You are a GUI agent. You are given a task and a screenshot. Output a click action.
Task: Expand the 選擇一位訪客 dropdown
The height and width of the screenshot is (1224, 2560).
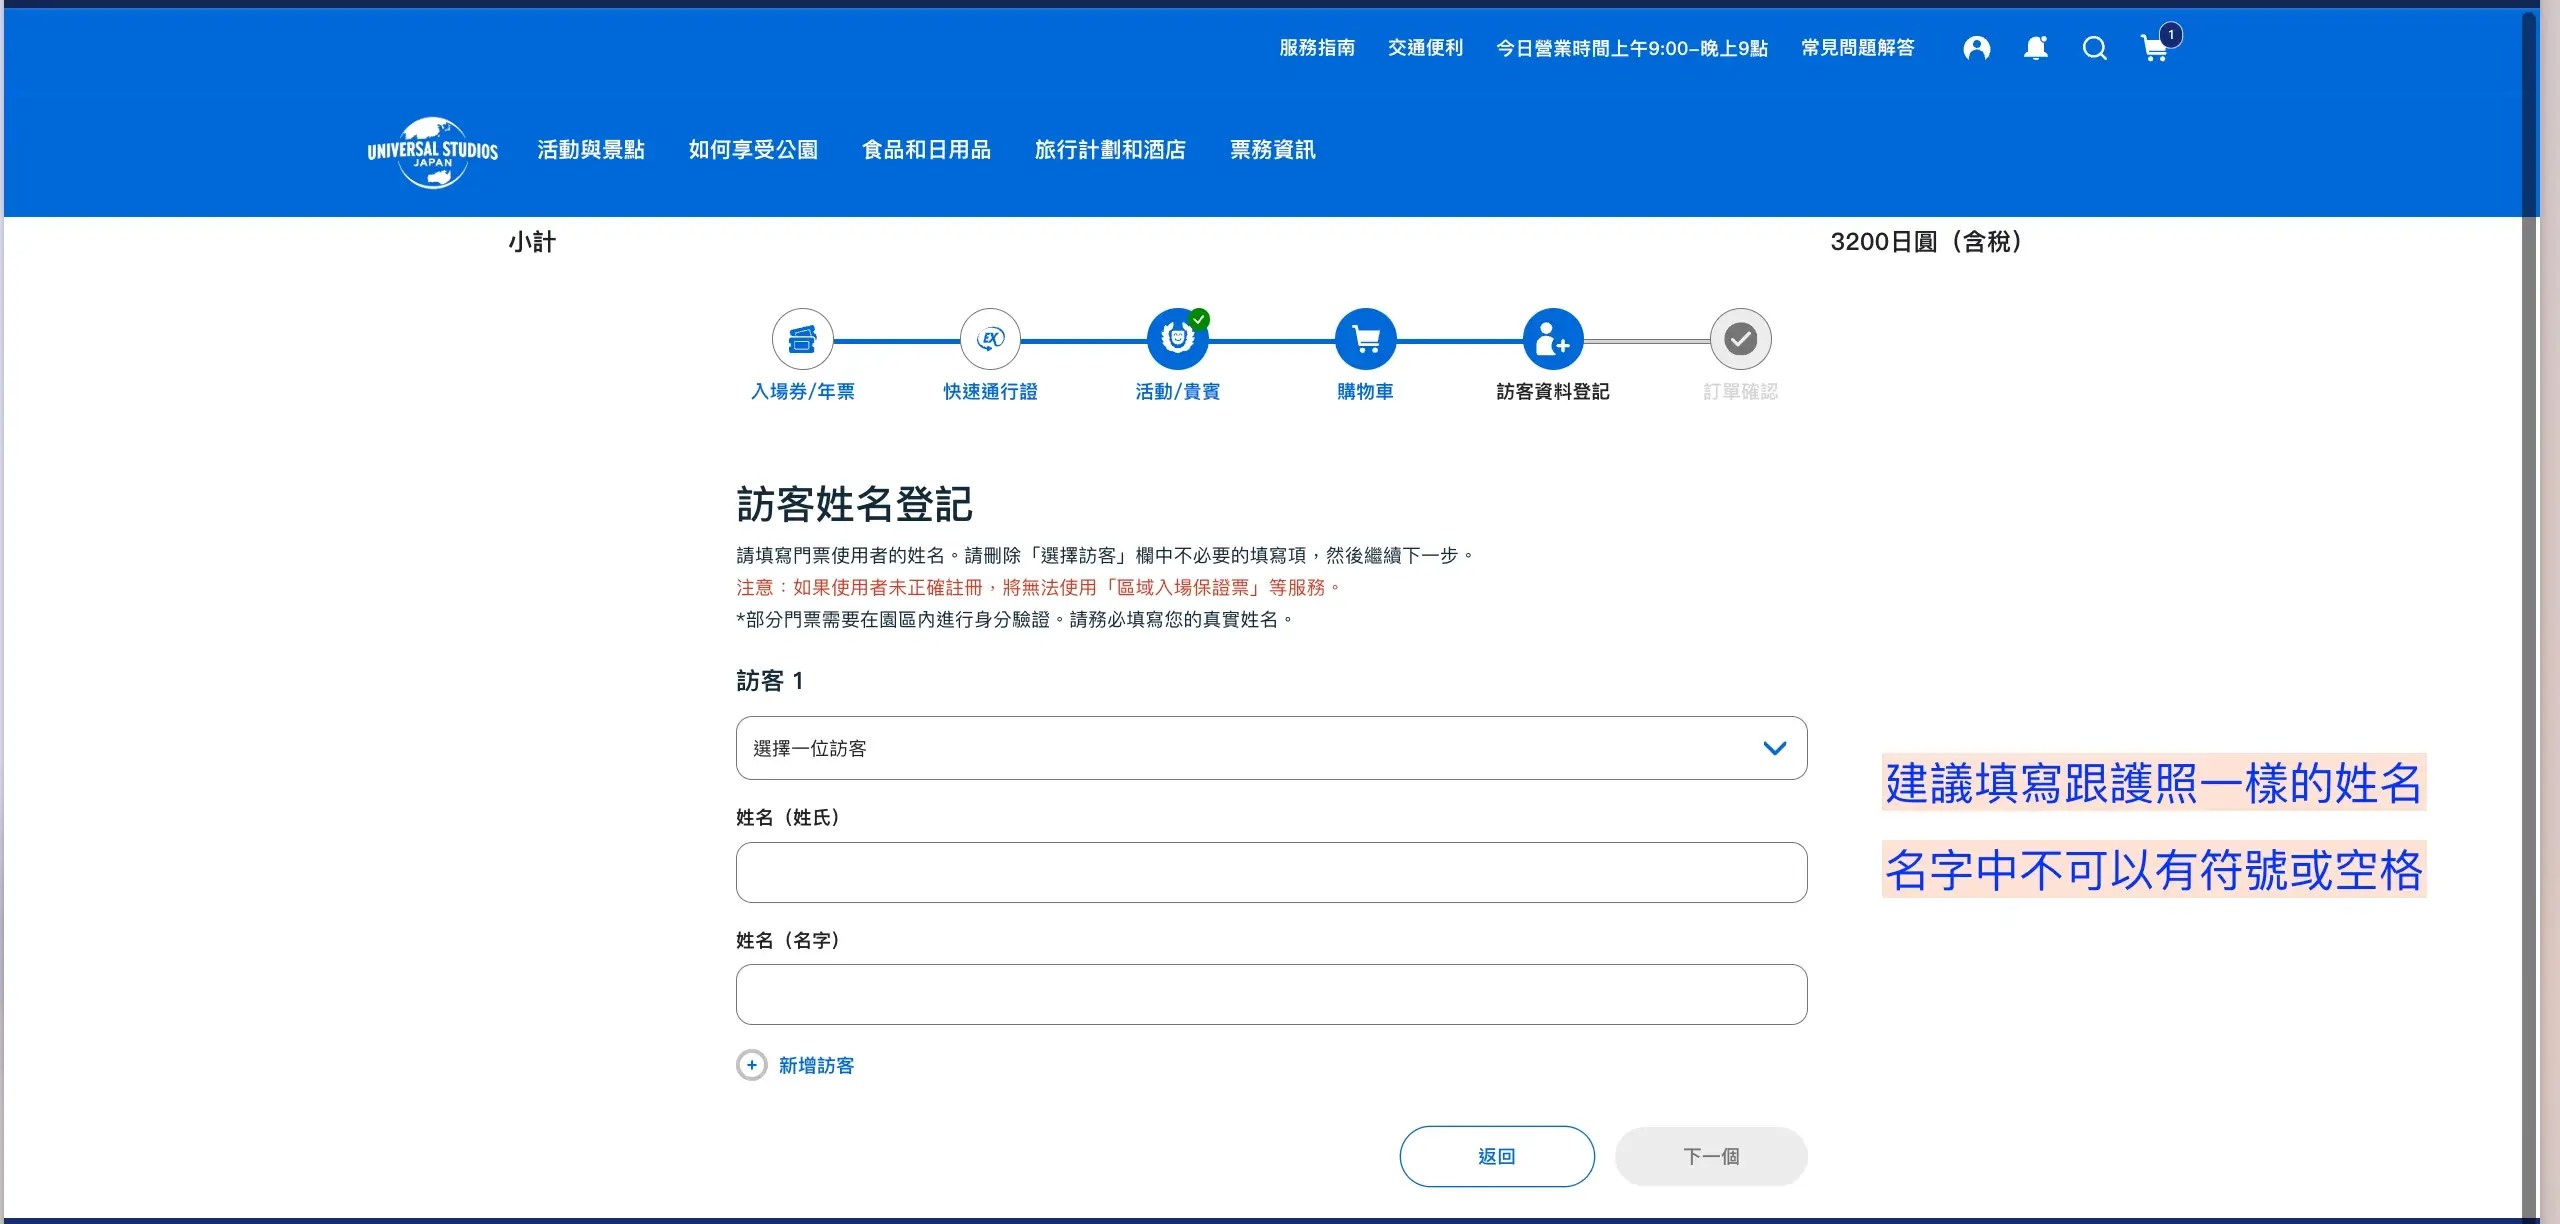pos(1271,748)
